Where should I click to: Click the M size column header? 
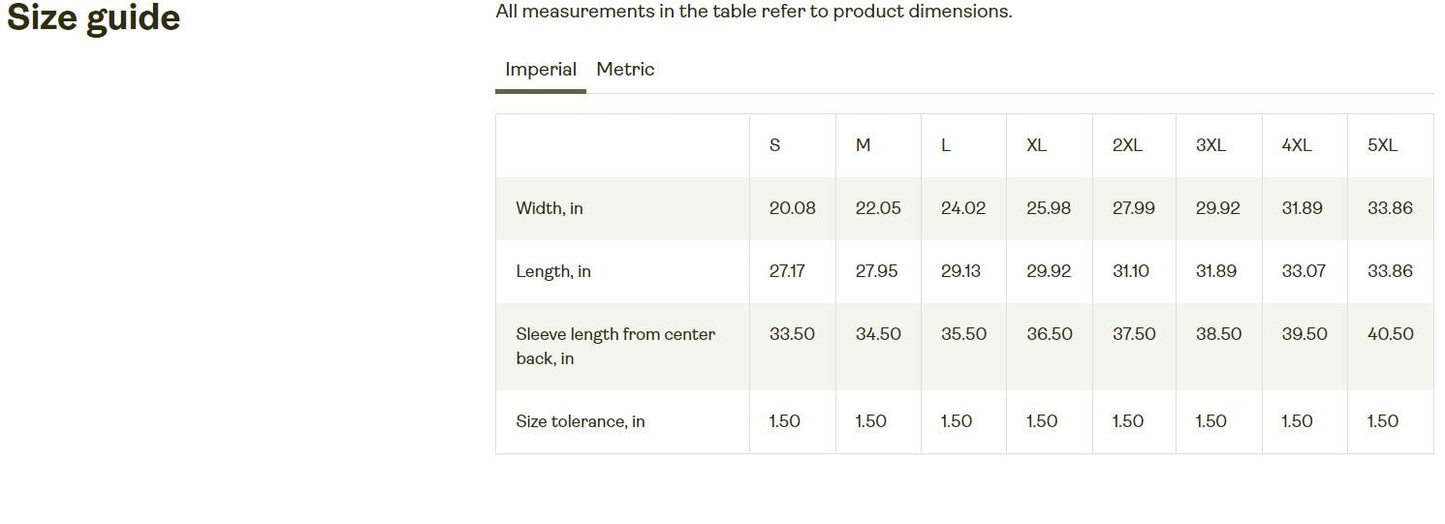pyautogui.click(x=863, y=145)
